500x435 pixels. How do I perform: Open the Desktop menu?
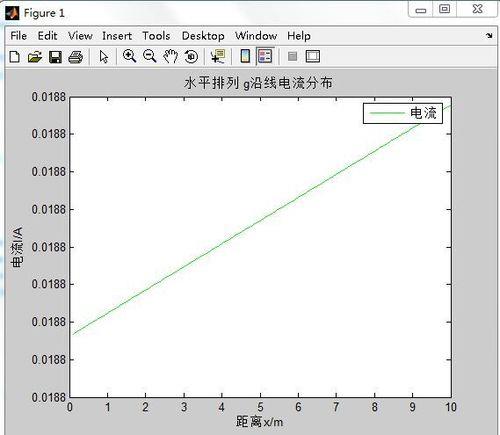tap(203, 36)
